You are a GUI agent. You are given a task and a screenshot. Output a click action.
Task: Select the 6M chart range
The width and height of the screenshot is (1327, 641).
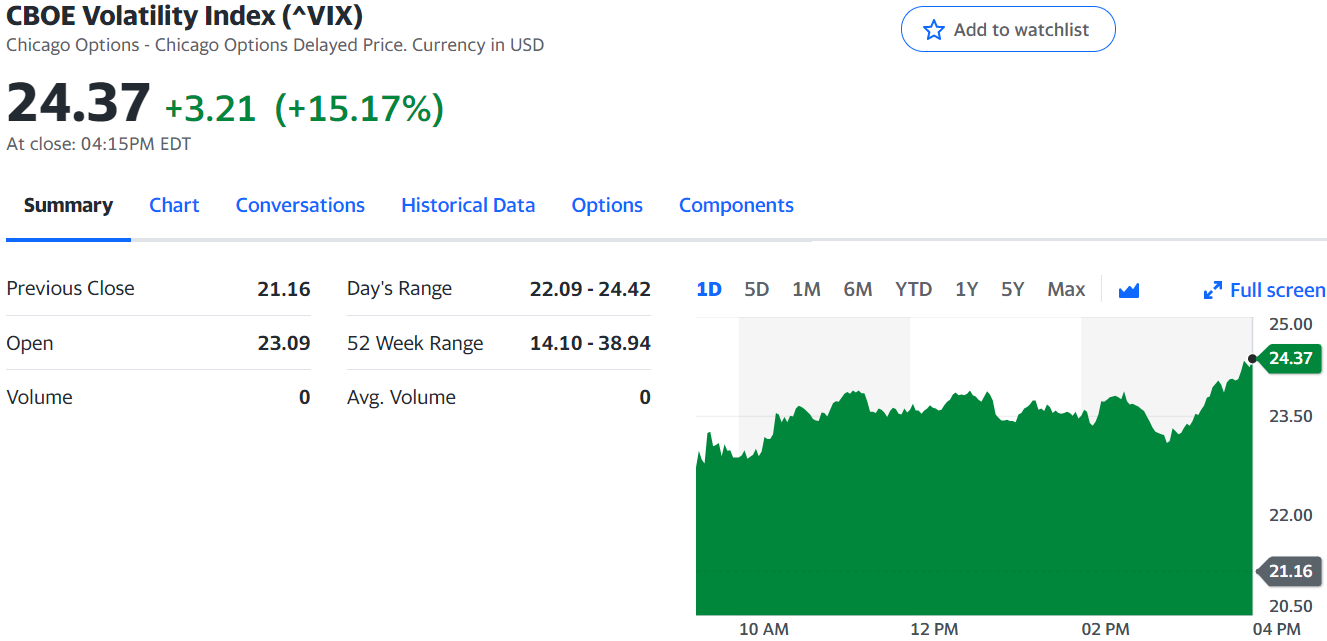coord(858,289)
